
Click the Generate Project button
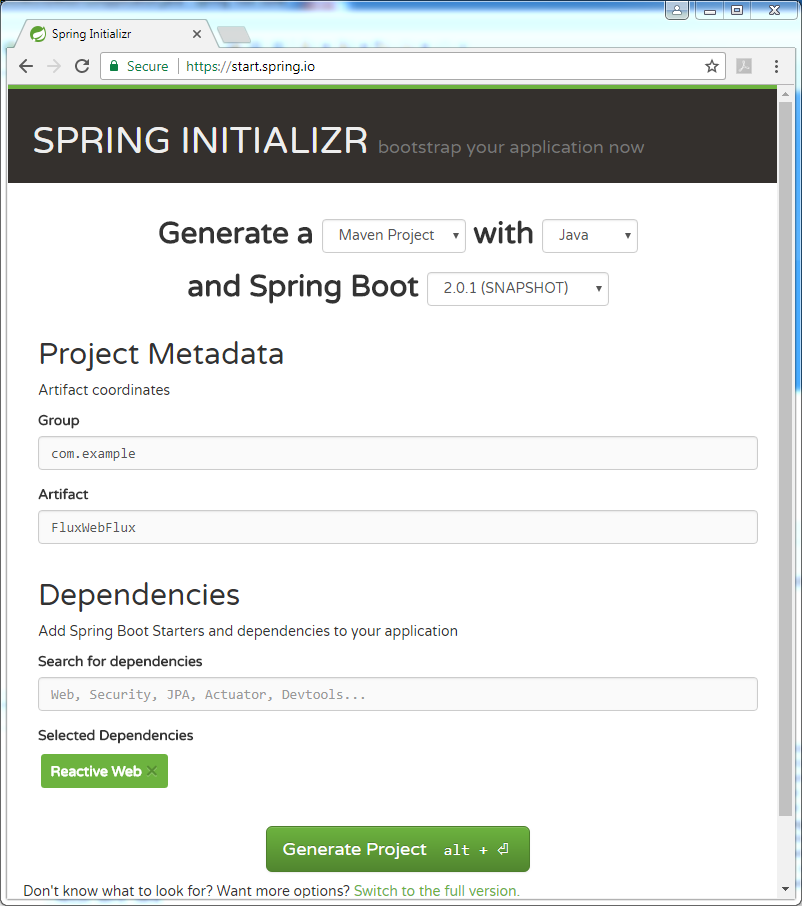pyautogui.click(x=398, y=849)
